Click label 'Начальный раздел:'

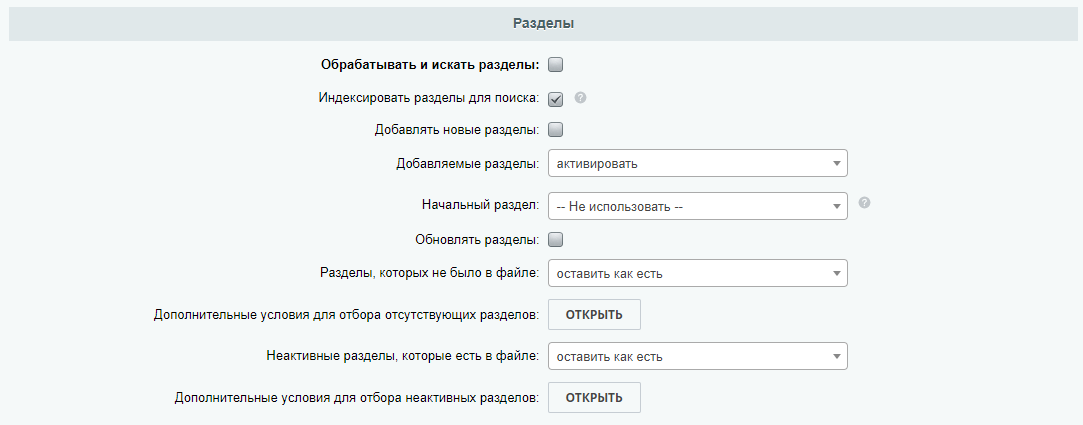(x=481, y=205)
